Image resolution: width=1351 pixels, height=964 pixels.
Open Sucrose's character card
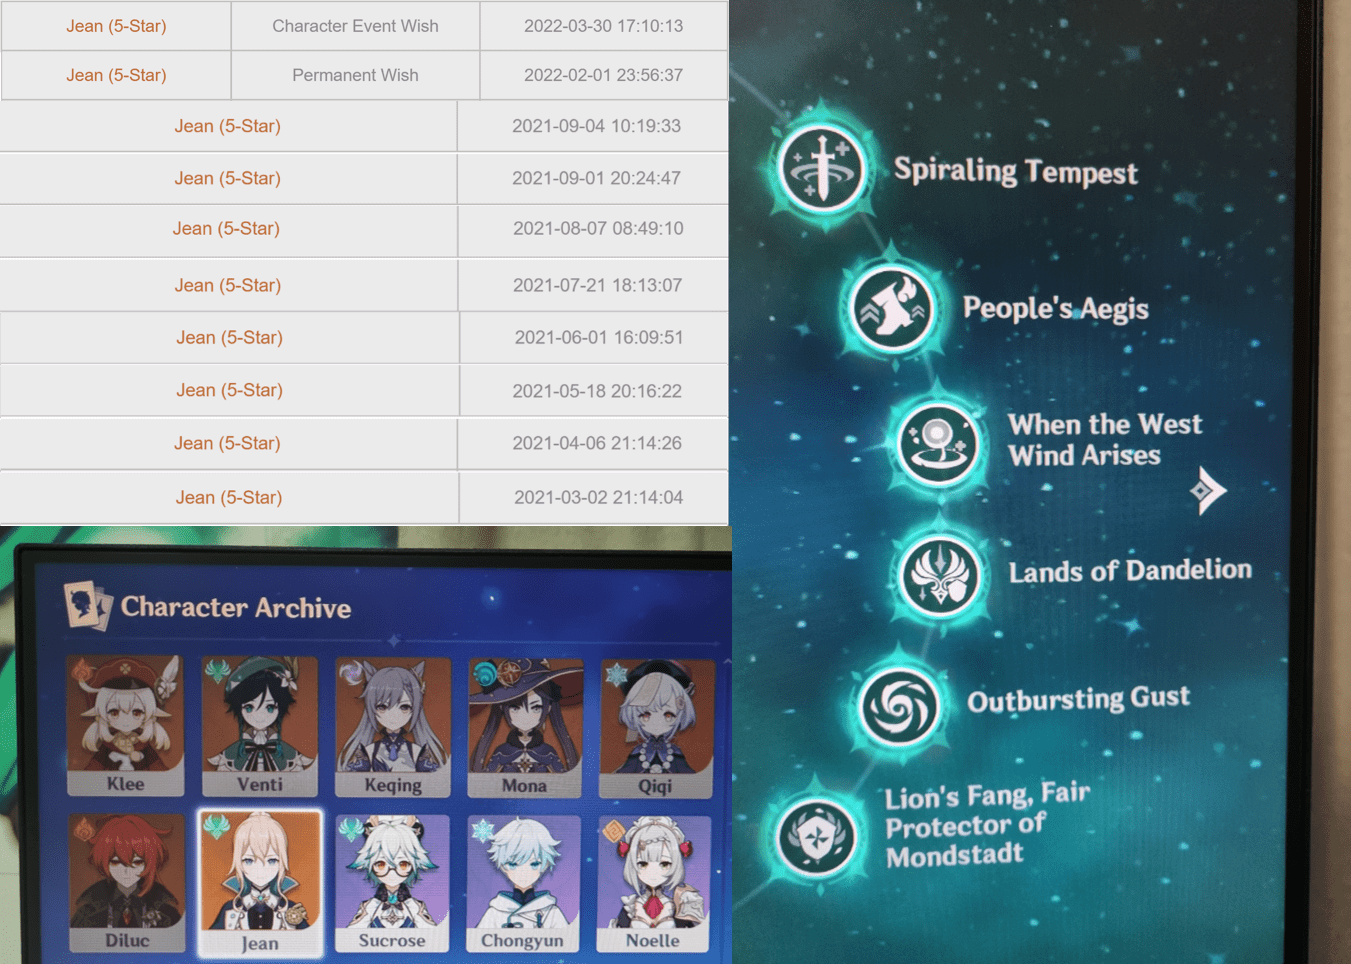[x=392, y=883]
